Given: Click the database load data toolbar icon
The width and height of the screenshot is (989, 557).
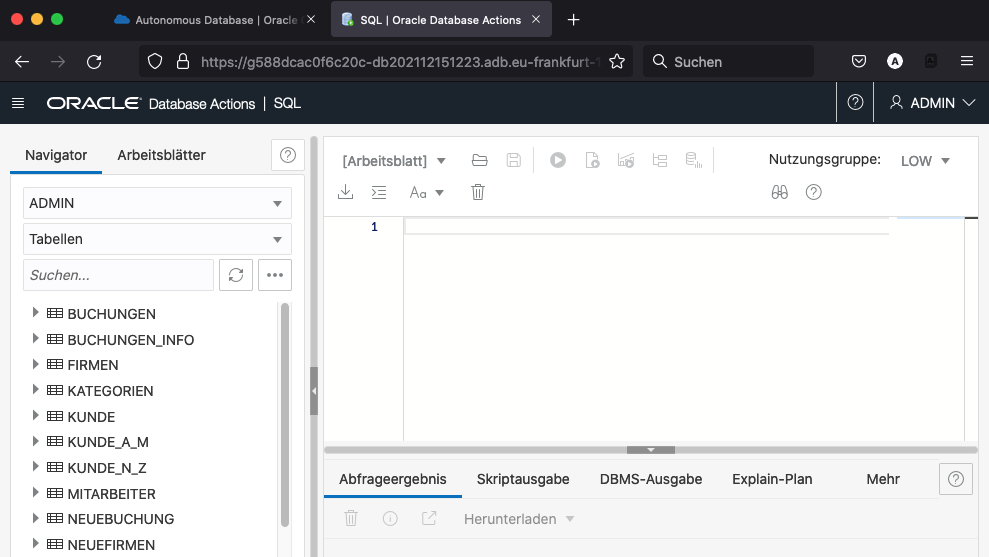Looking at the screenshot, I should (693, 160).
